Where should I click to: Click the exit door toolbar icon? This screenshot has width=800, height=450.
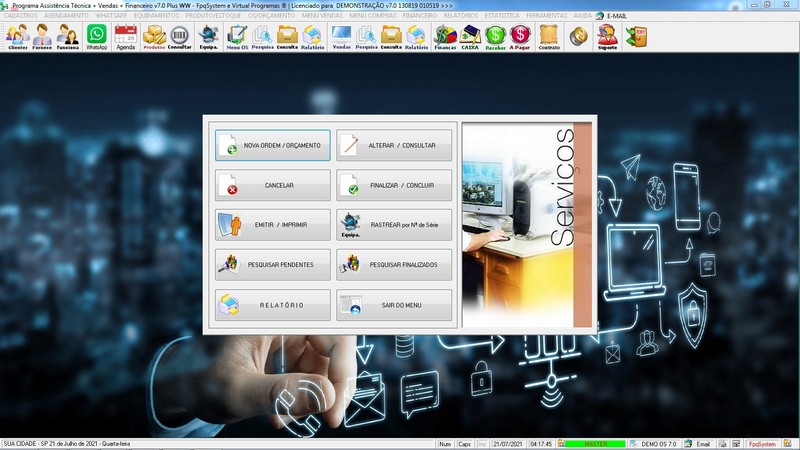636,37
